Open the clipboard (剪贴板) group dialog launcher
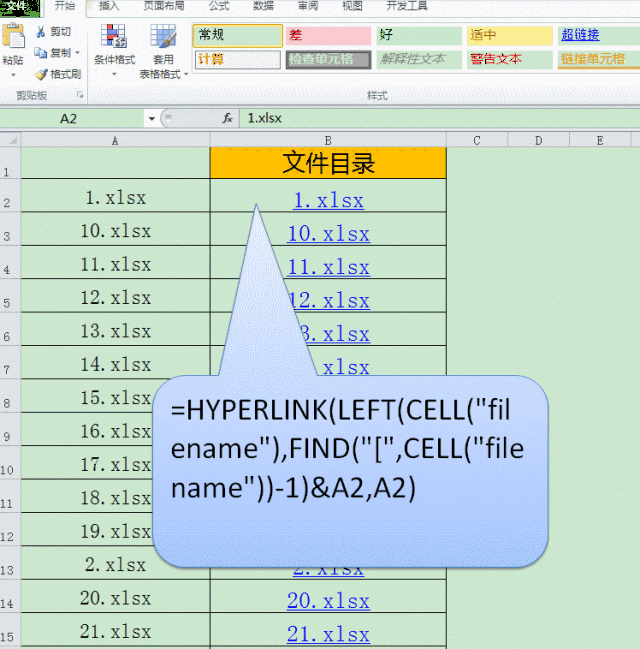 (x=80, y=96)
